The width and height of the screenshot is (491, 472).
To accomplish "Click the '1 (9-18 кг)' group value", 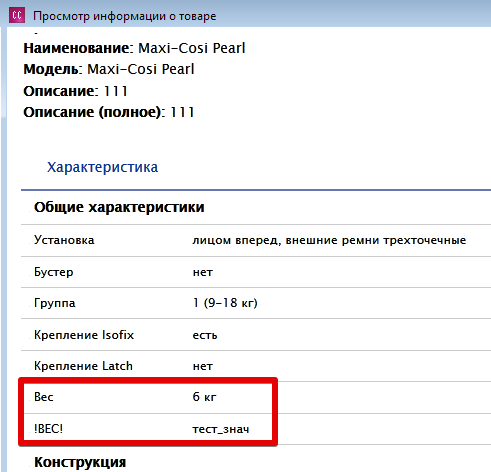I will 225,303.
